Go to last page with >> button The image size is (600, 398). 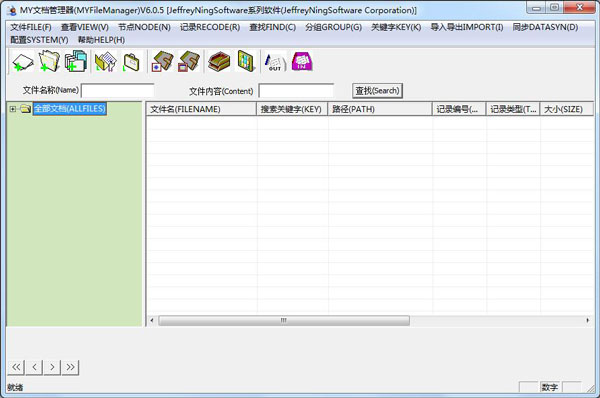(x=70, y=367)
